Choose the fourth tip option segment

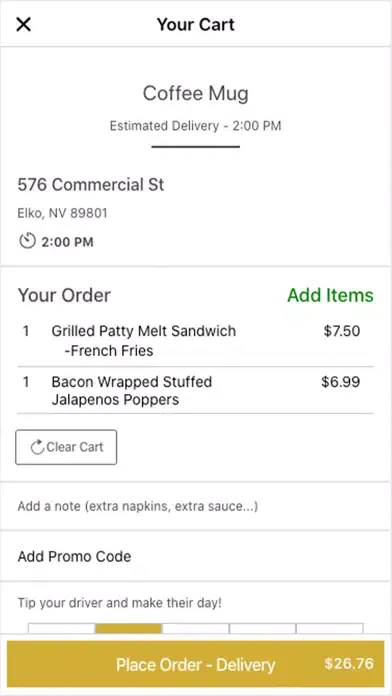click(x=263, y=629)
